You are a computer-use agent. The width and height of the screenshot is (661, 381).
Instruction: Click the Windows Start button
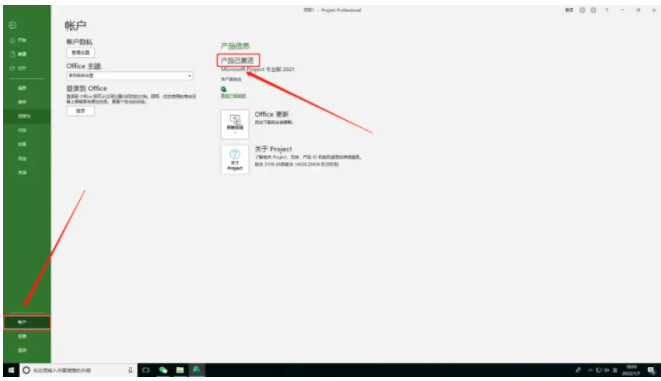point(11,370)
